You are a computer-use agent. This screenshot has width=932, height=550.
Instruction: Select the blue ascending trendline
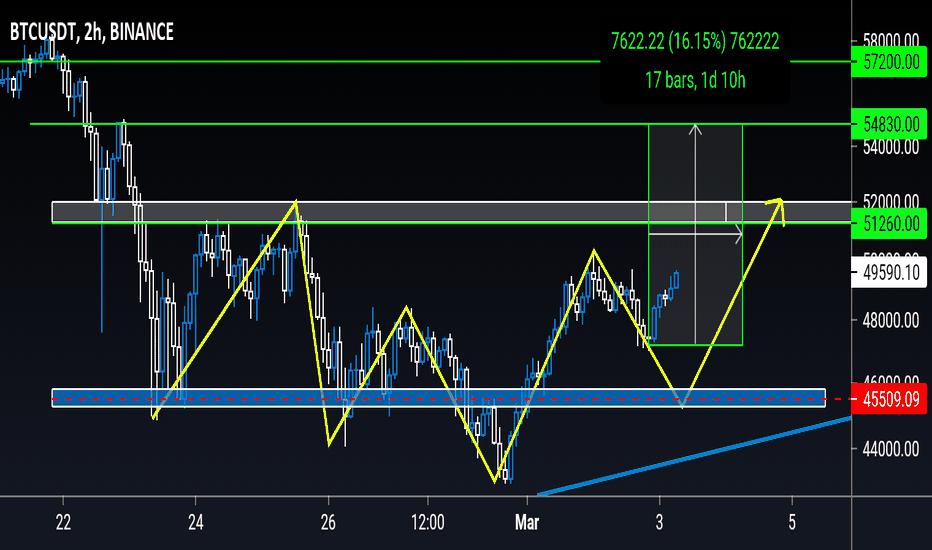tap(694, 456)
